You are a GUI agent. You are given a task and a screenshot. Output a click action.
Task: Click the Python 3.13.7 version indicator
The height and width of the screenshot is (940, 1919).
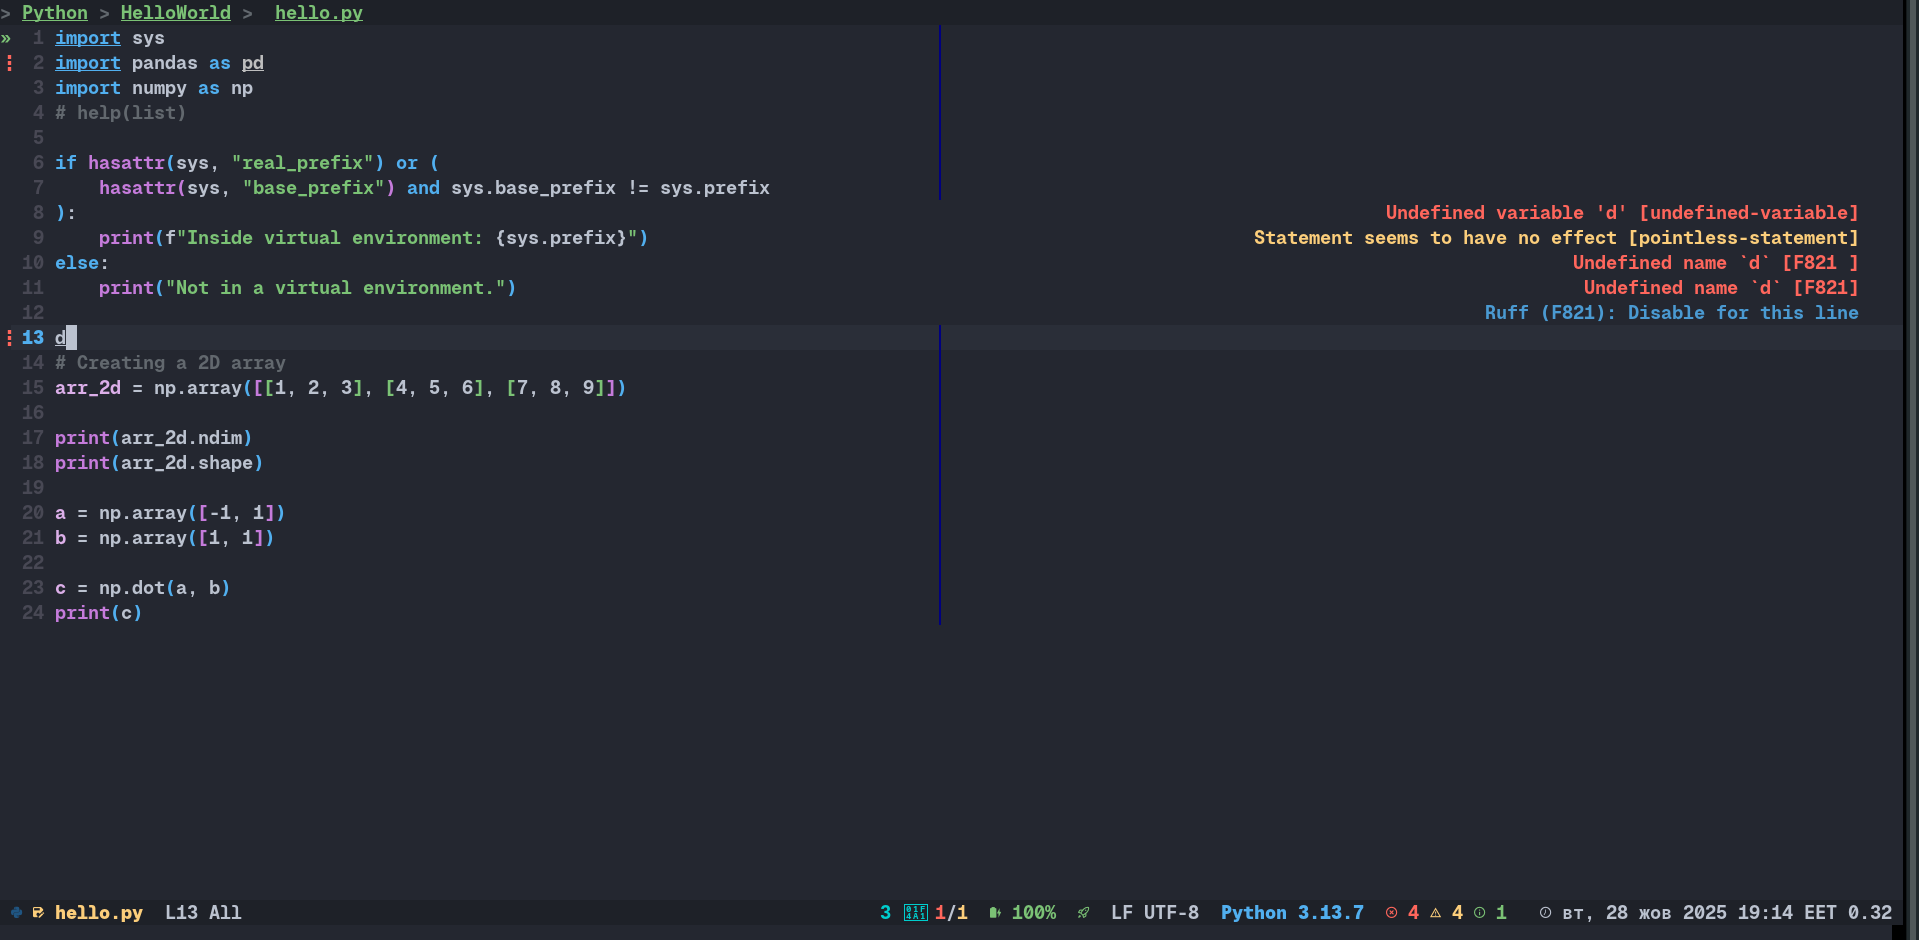1291,912
